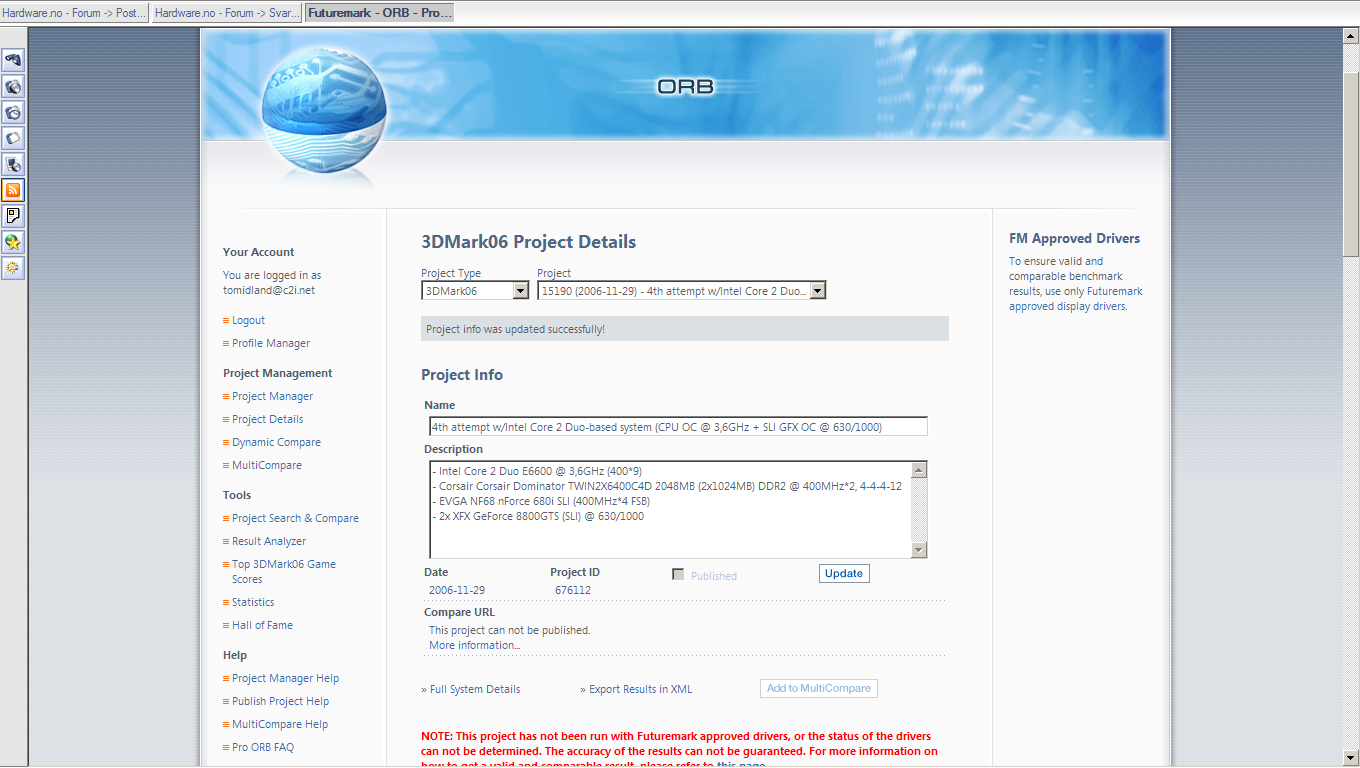The width and height of the screenshot is (1360, 768).
Task: Click the More information... link
Action: tap(474, 646)
